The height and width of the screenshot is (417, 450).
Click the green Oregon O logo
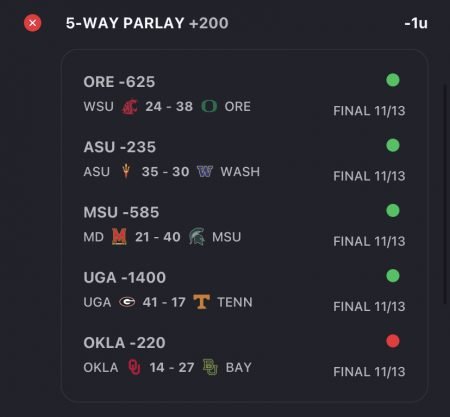(209, 106)
